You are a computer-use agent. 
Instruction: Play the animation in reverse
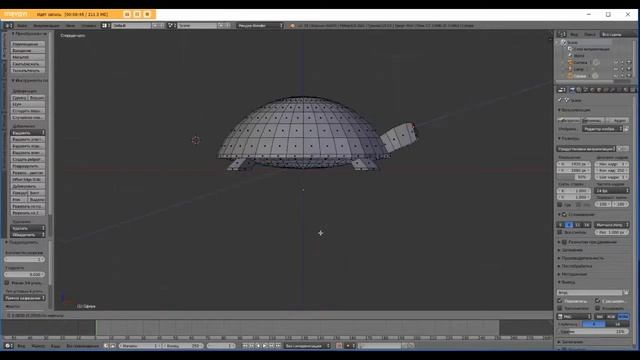pyautogui.click(x=258, y=346)
